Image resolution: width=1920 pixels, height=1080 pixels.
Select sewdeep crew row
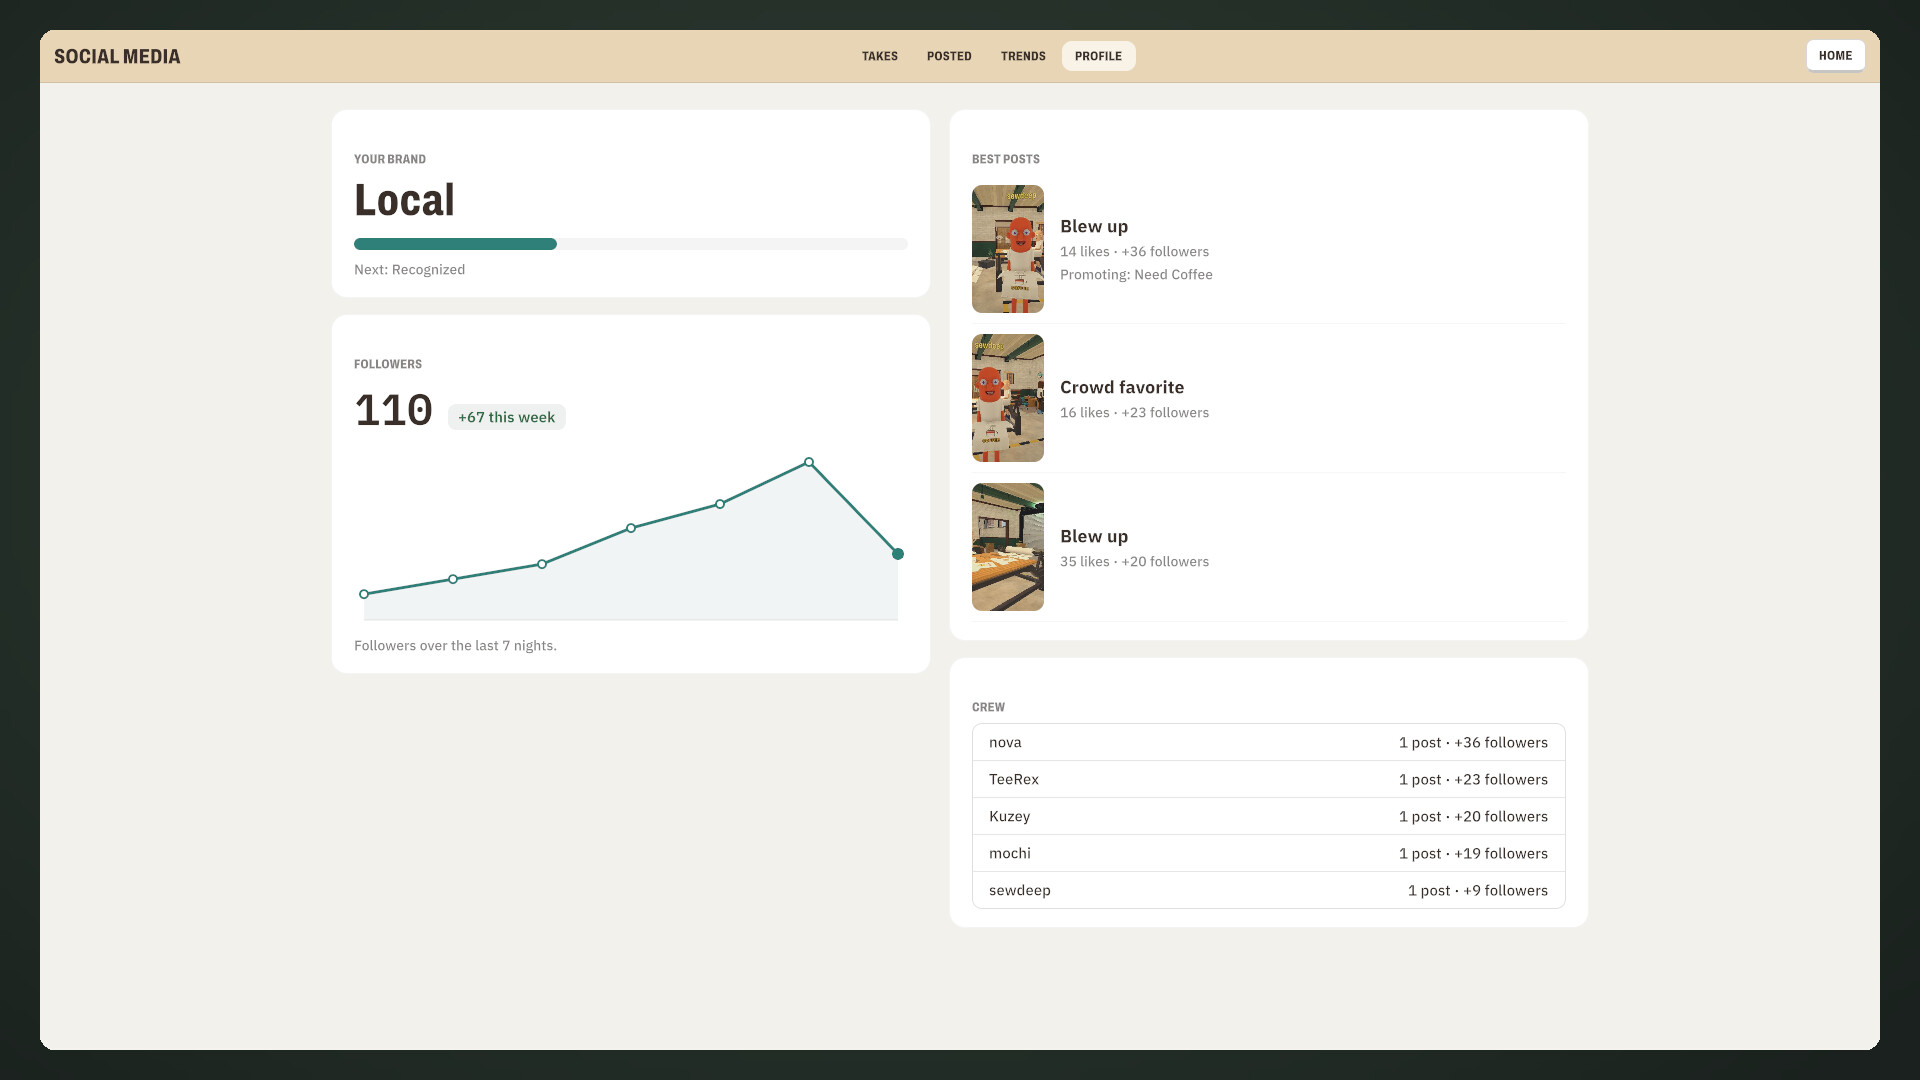click(1268, 890)
